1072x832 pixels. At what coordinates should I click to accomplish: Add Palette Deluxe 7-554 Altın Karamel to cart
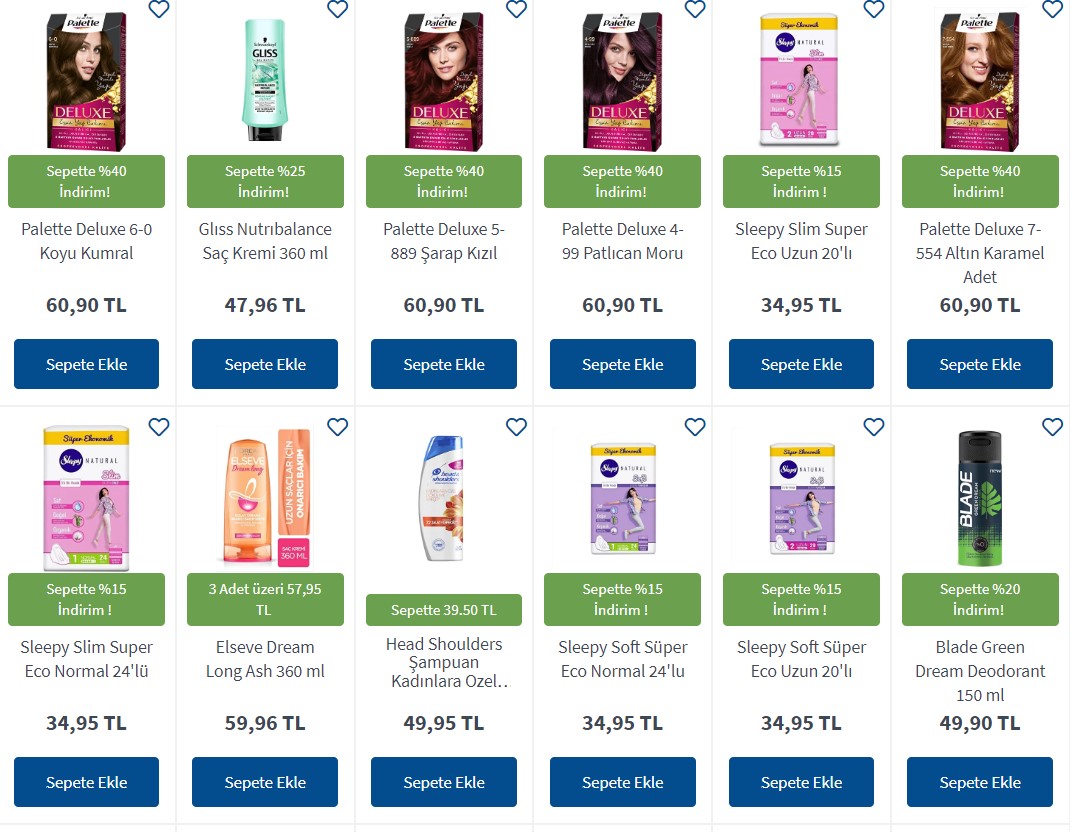tap(980, 364)
